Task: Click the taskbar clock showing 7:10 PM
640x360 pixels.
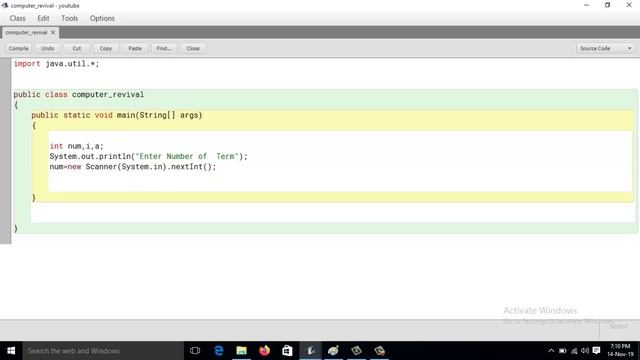Action: (x=620, y=350)
